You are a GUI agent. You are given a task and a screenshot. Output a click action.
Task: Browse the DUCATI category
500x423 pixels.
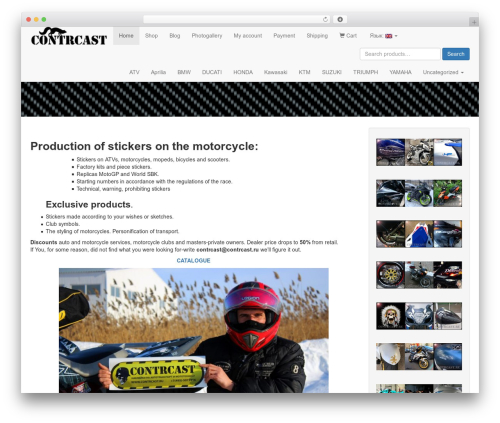[212, 72]
